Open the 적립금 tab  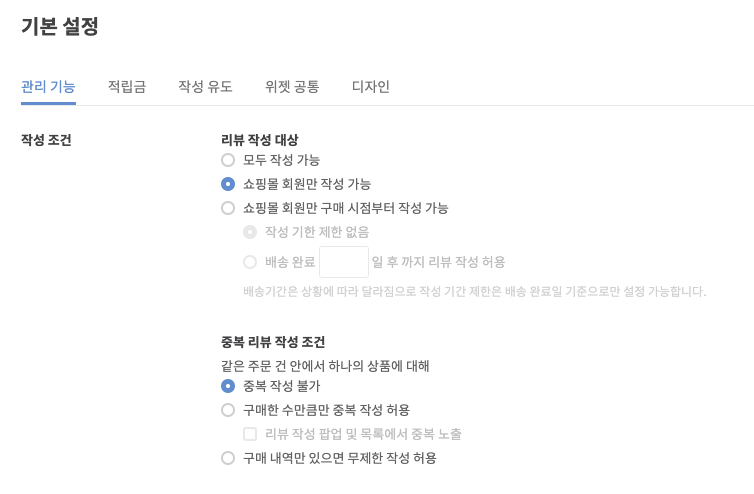pos(127,87)
